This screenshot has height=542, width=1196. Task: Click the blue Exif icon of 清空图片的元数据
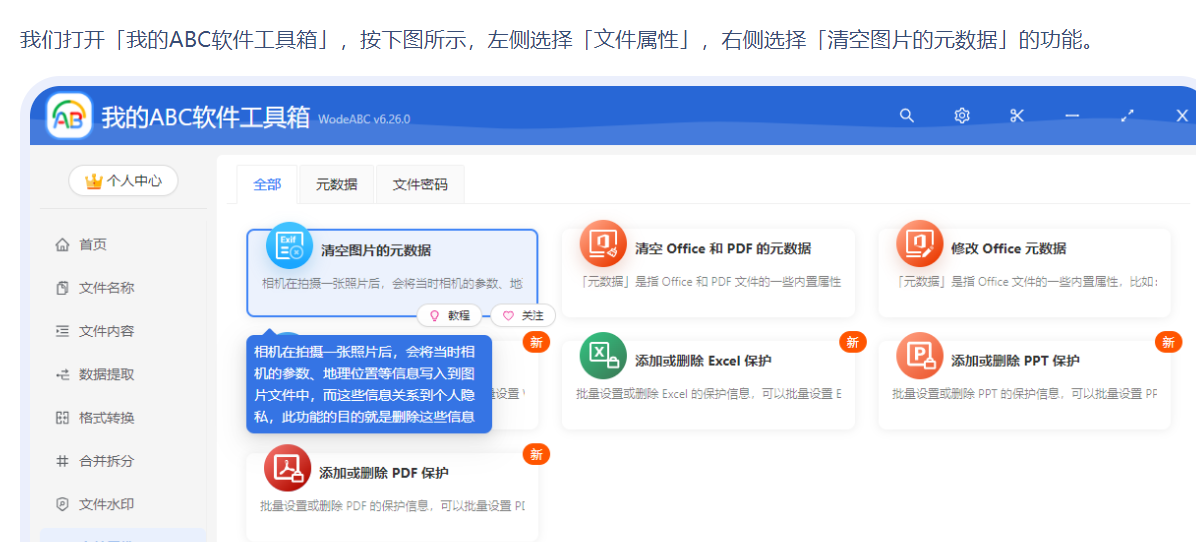[289, 245]
